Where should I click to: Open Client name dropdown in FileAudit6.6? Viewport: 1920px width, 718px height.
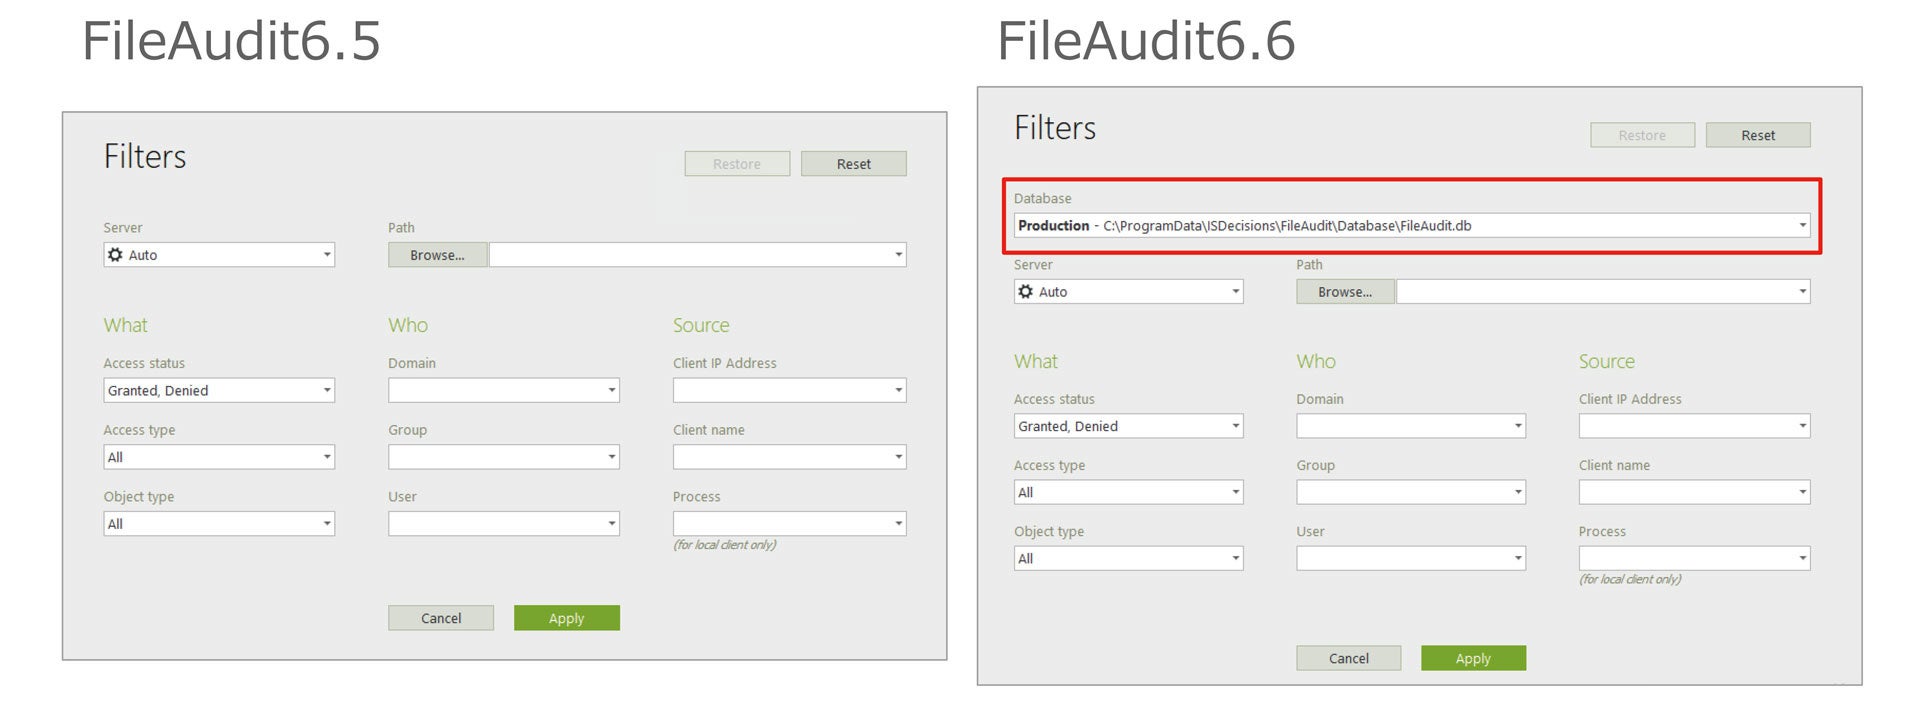1695,492
